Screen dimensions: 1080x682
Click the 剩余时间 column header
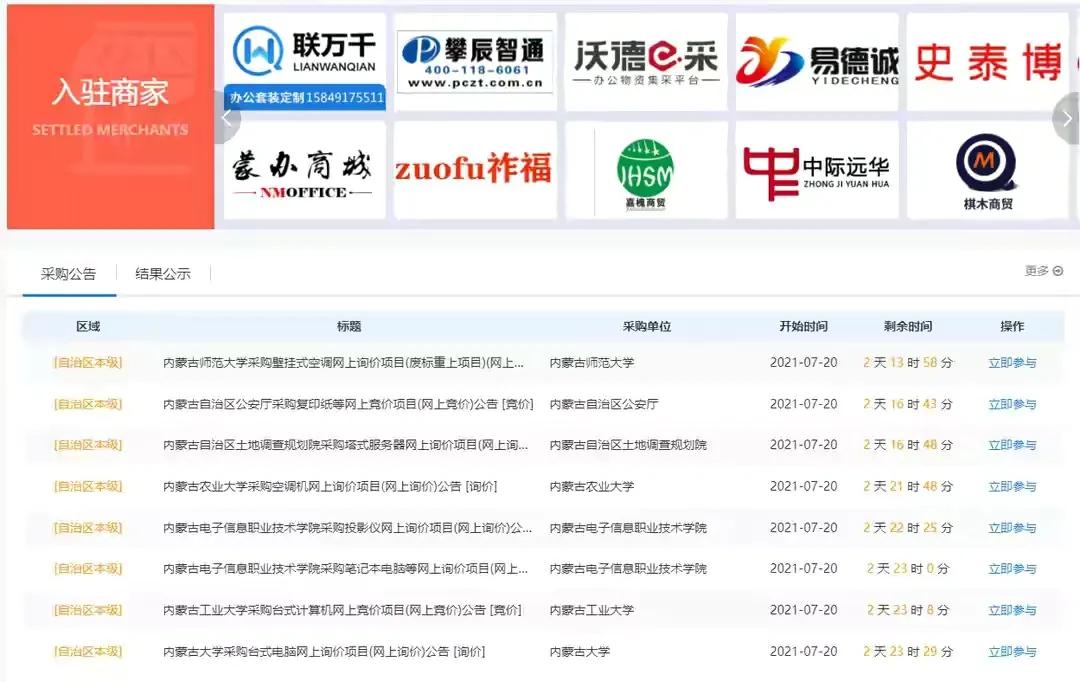(908, 327)
